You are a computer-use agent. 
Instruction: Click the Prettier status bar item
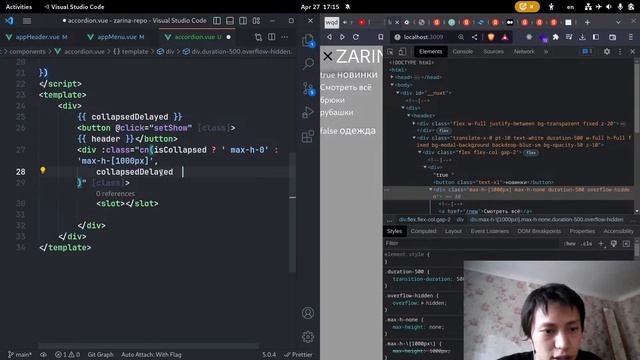298,355
